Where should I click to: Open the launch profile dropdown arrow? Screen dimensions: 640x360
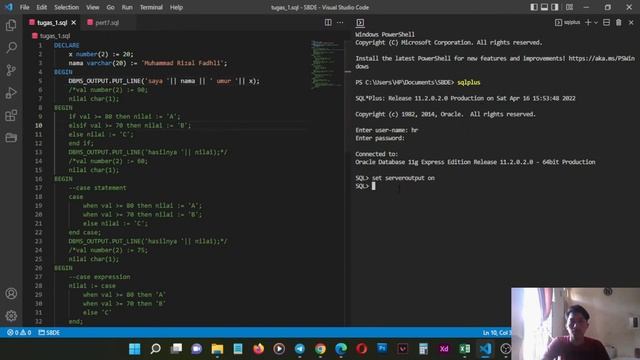[x=596, y=22]
